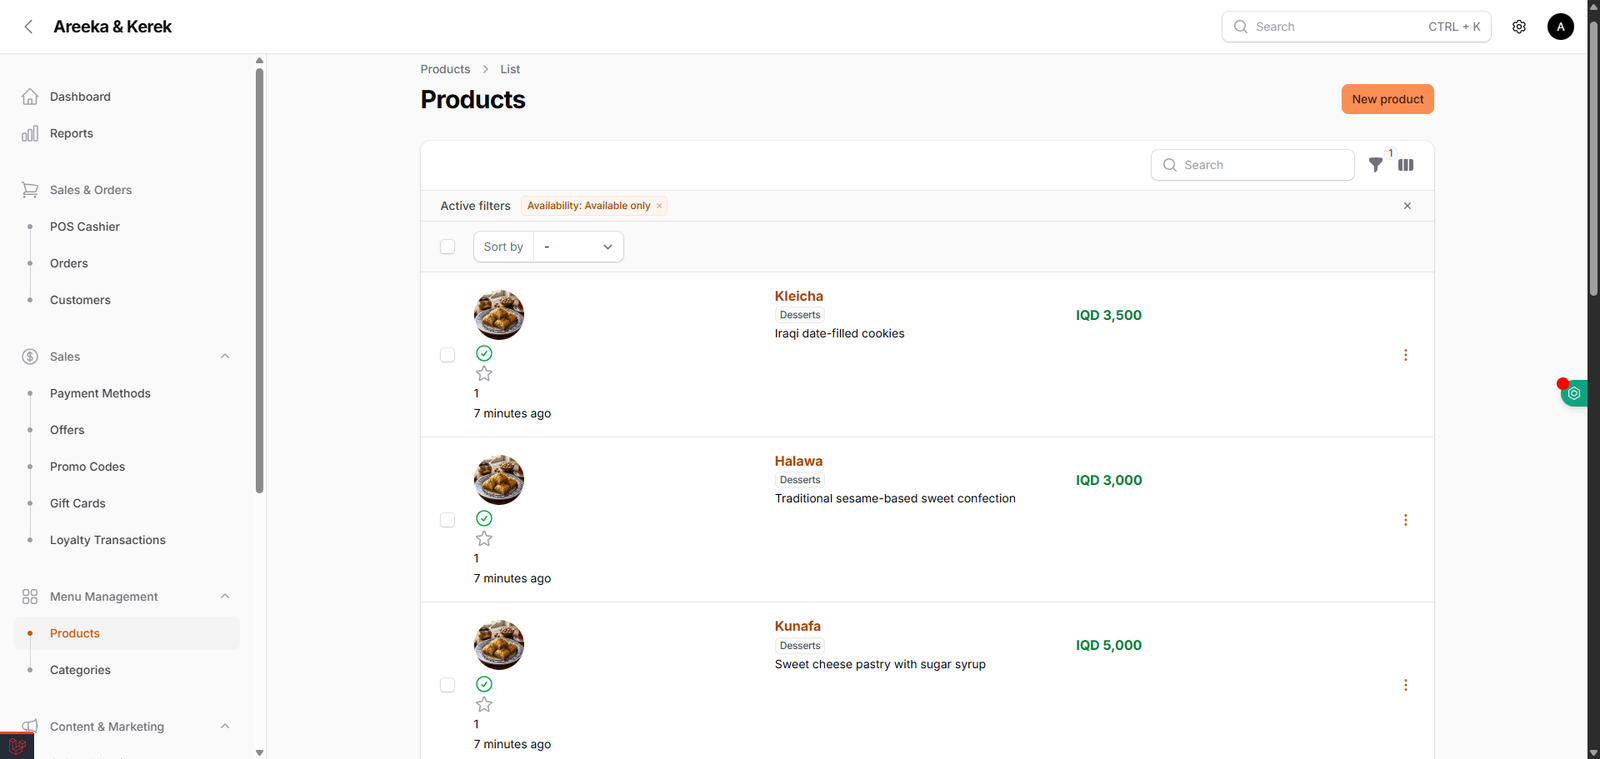
Task: Star the Halawa product as favorite
Action: [484, 537]
